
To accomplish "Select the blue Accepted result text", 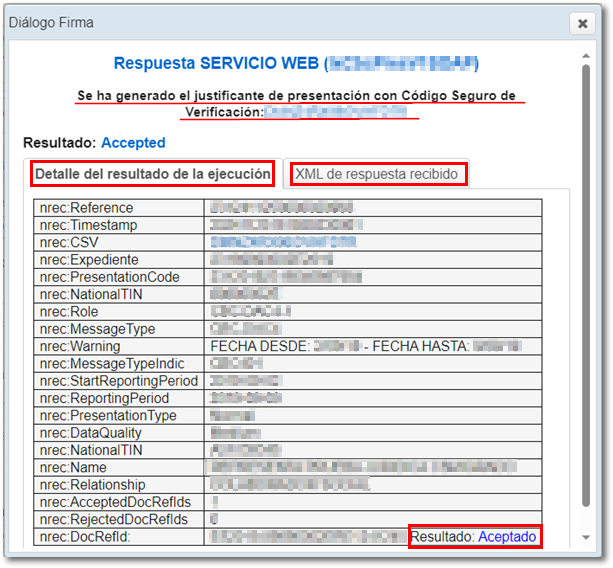I will coord(133,143).
